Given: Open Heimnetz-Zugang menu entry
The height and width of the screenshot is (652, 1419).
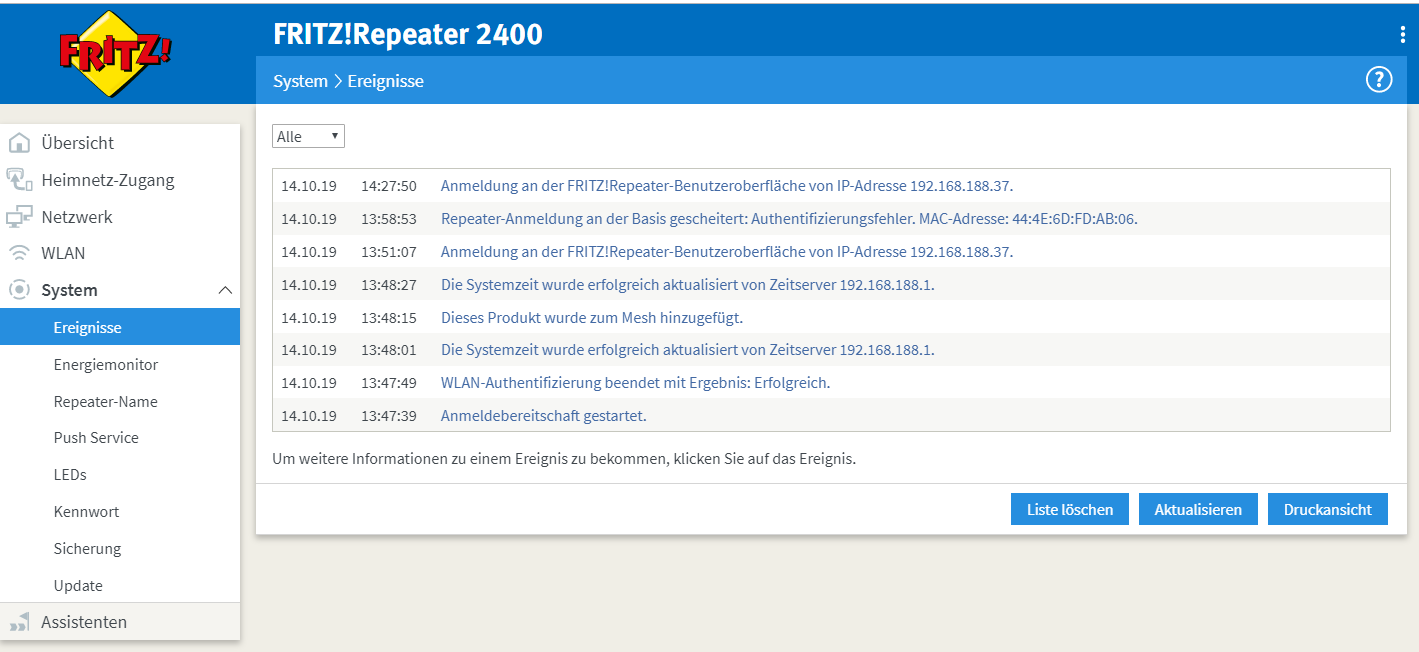Looking at the screenshot, I should point(108,180).
